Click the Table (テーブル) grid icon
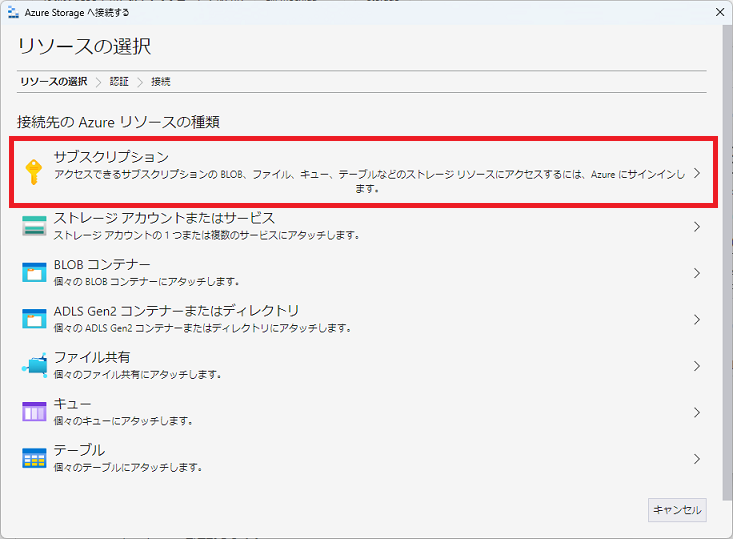This screenshot has height=539, width=733. click(x=34, y=458)
